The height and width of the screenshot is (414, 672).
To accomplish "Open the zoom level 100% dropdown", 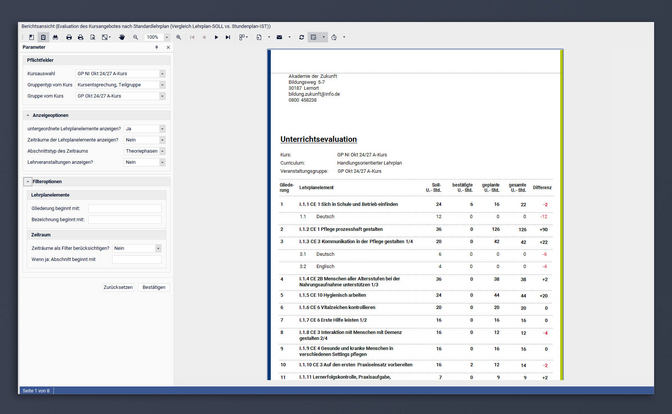I will coord(167,36).
